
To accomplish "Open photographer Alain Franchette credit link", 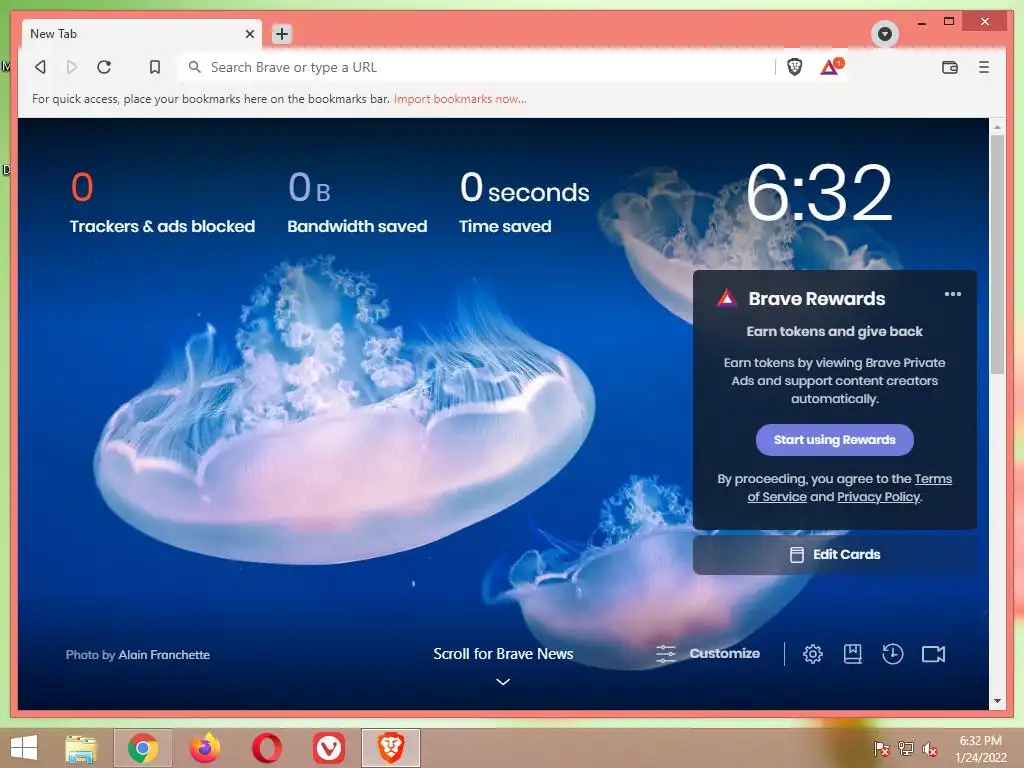I will (x=164, y=654).
